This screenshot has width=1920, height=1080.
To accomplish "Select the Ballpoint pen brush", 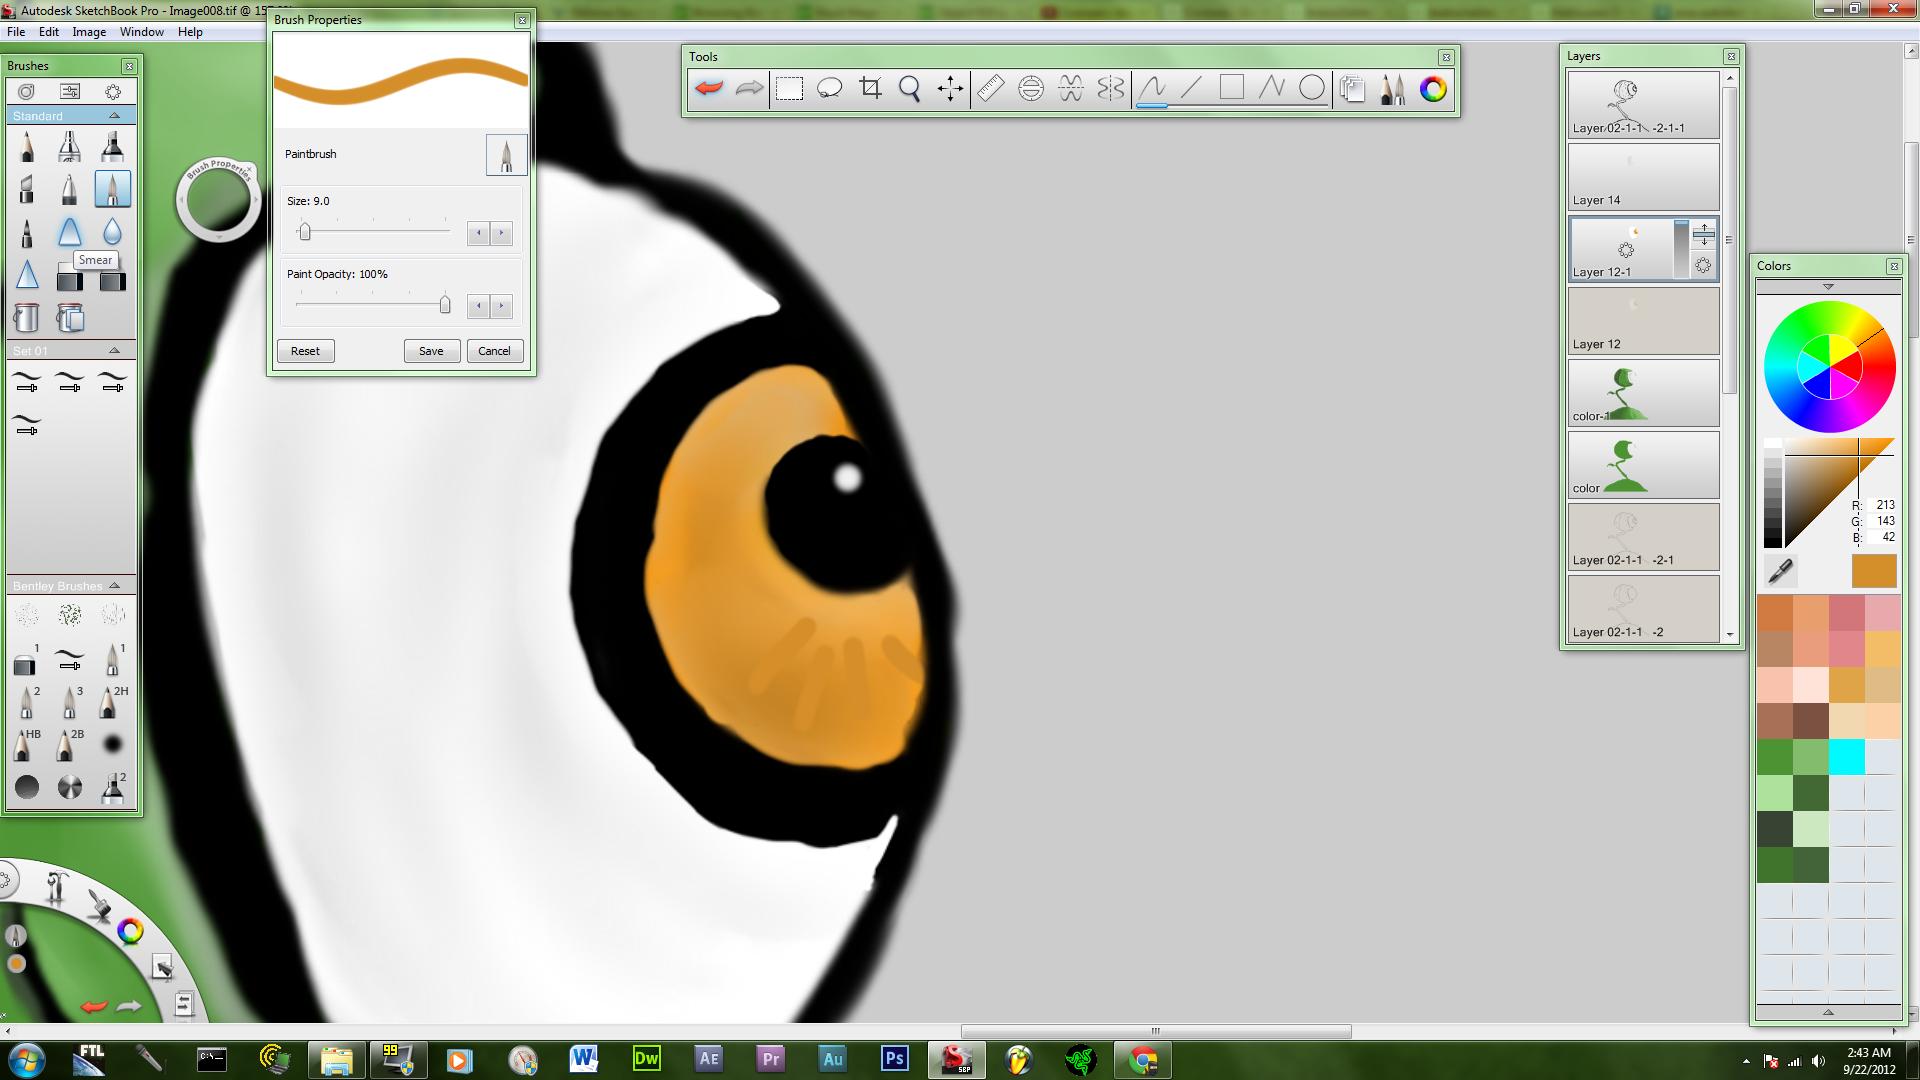I will [69, 189].
